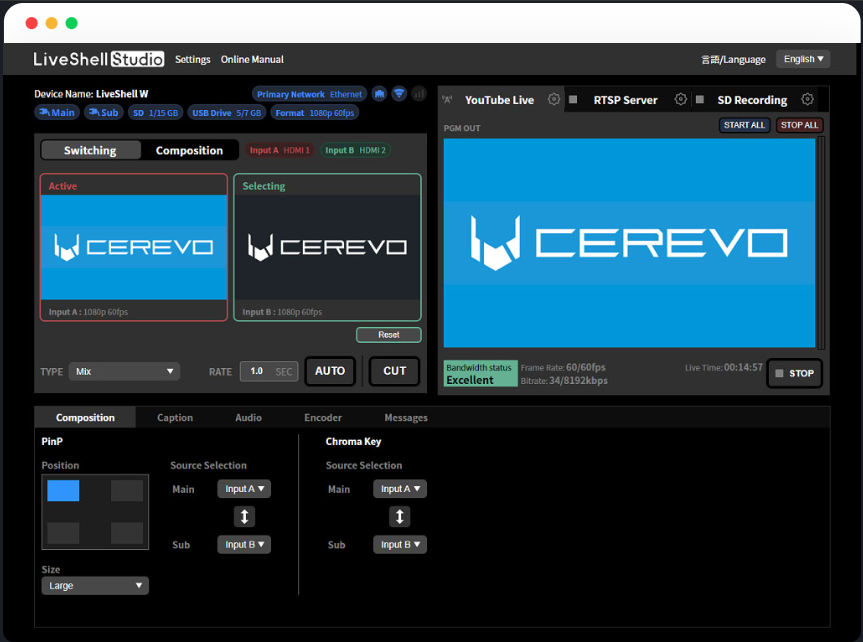Click the Frame Rate 60/60fps readout
The image size is (863, 642).
(x=563, y=367)
